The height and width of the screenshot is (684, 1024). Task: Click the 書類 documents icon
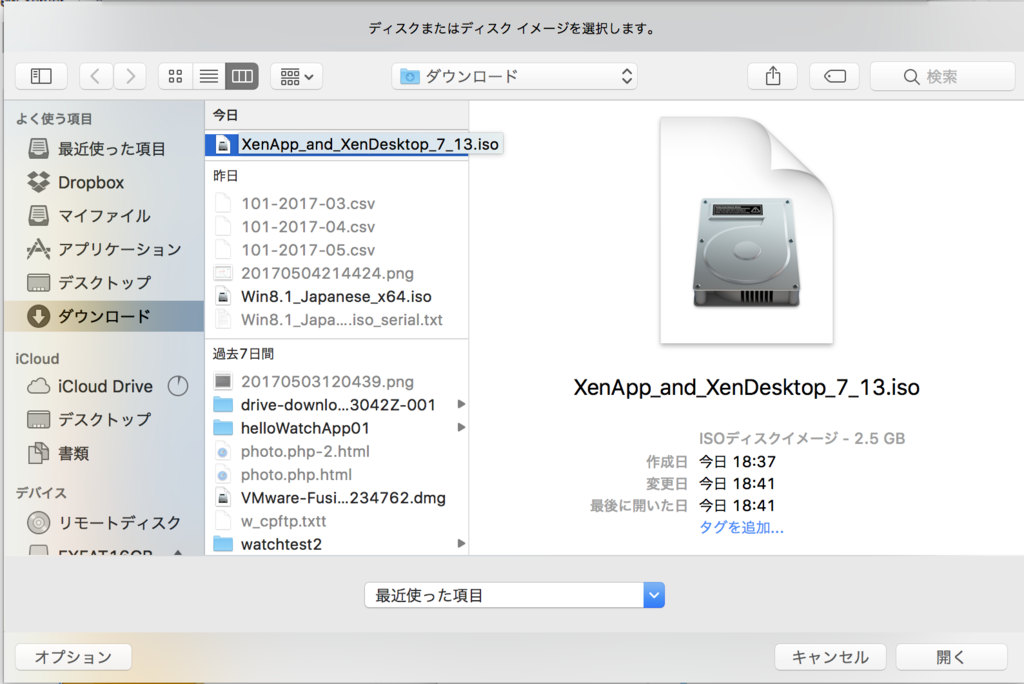[x=39, y=453]
